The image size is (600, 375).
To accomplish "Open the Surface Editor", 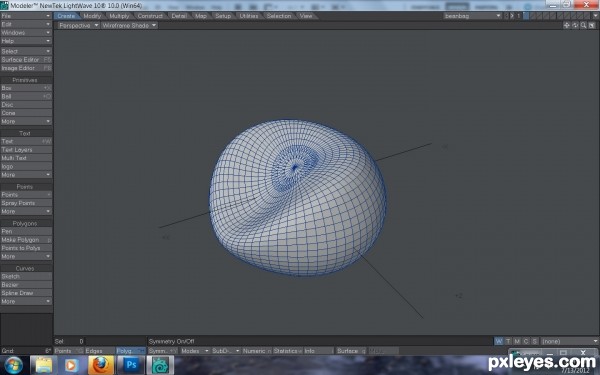I will click(x=26, y=60).
